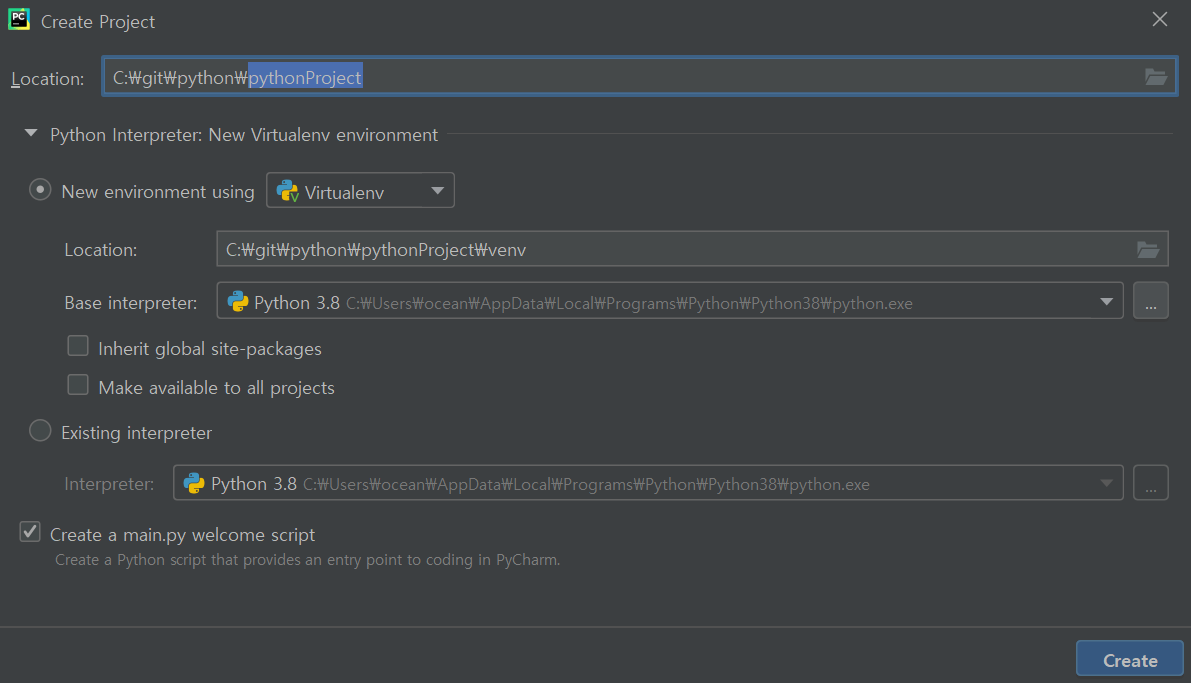Open folder browser for venv Location field
Viewport: 1191px width, 683px height.
click(x=1147, y=249)
